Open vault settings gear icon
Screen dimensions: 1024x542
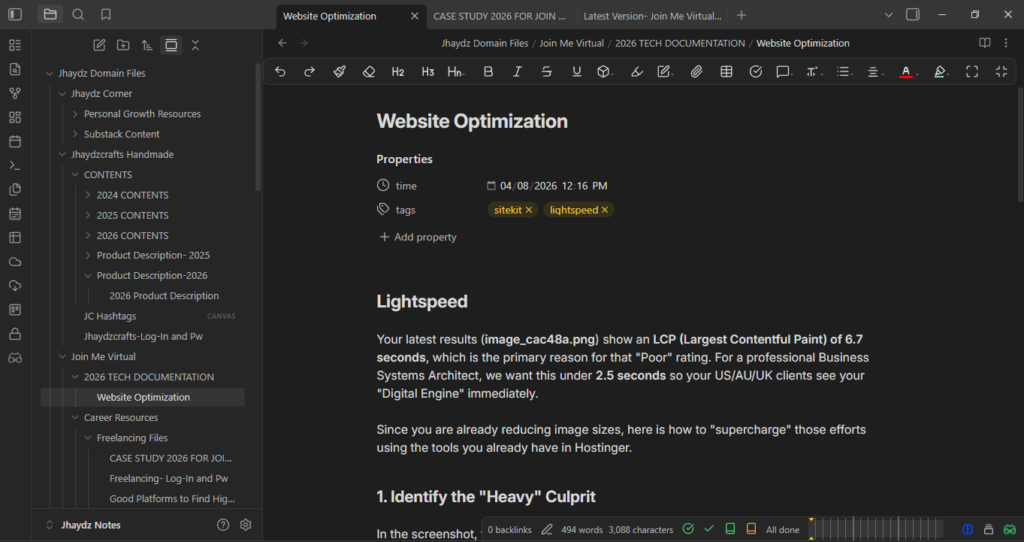(x=246, y=525)
